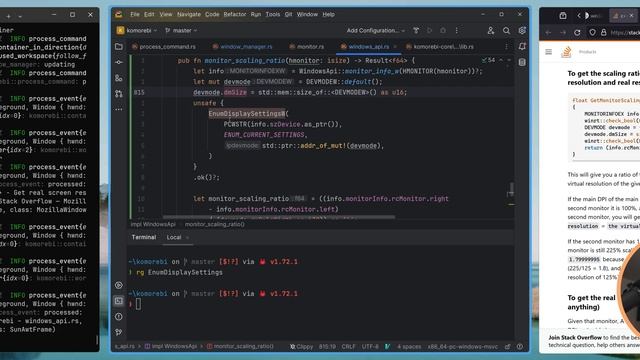Open the Add Configuration dropdown
Image resolution: width=640 pixels, height=360 pixels.
pyautogui.click(x=376, y=31)
